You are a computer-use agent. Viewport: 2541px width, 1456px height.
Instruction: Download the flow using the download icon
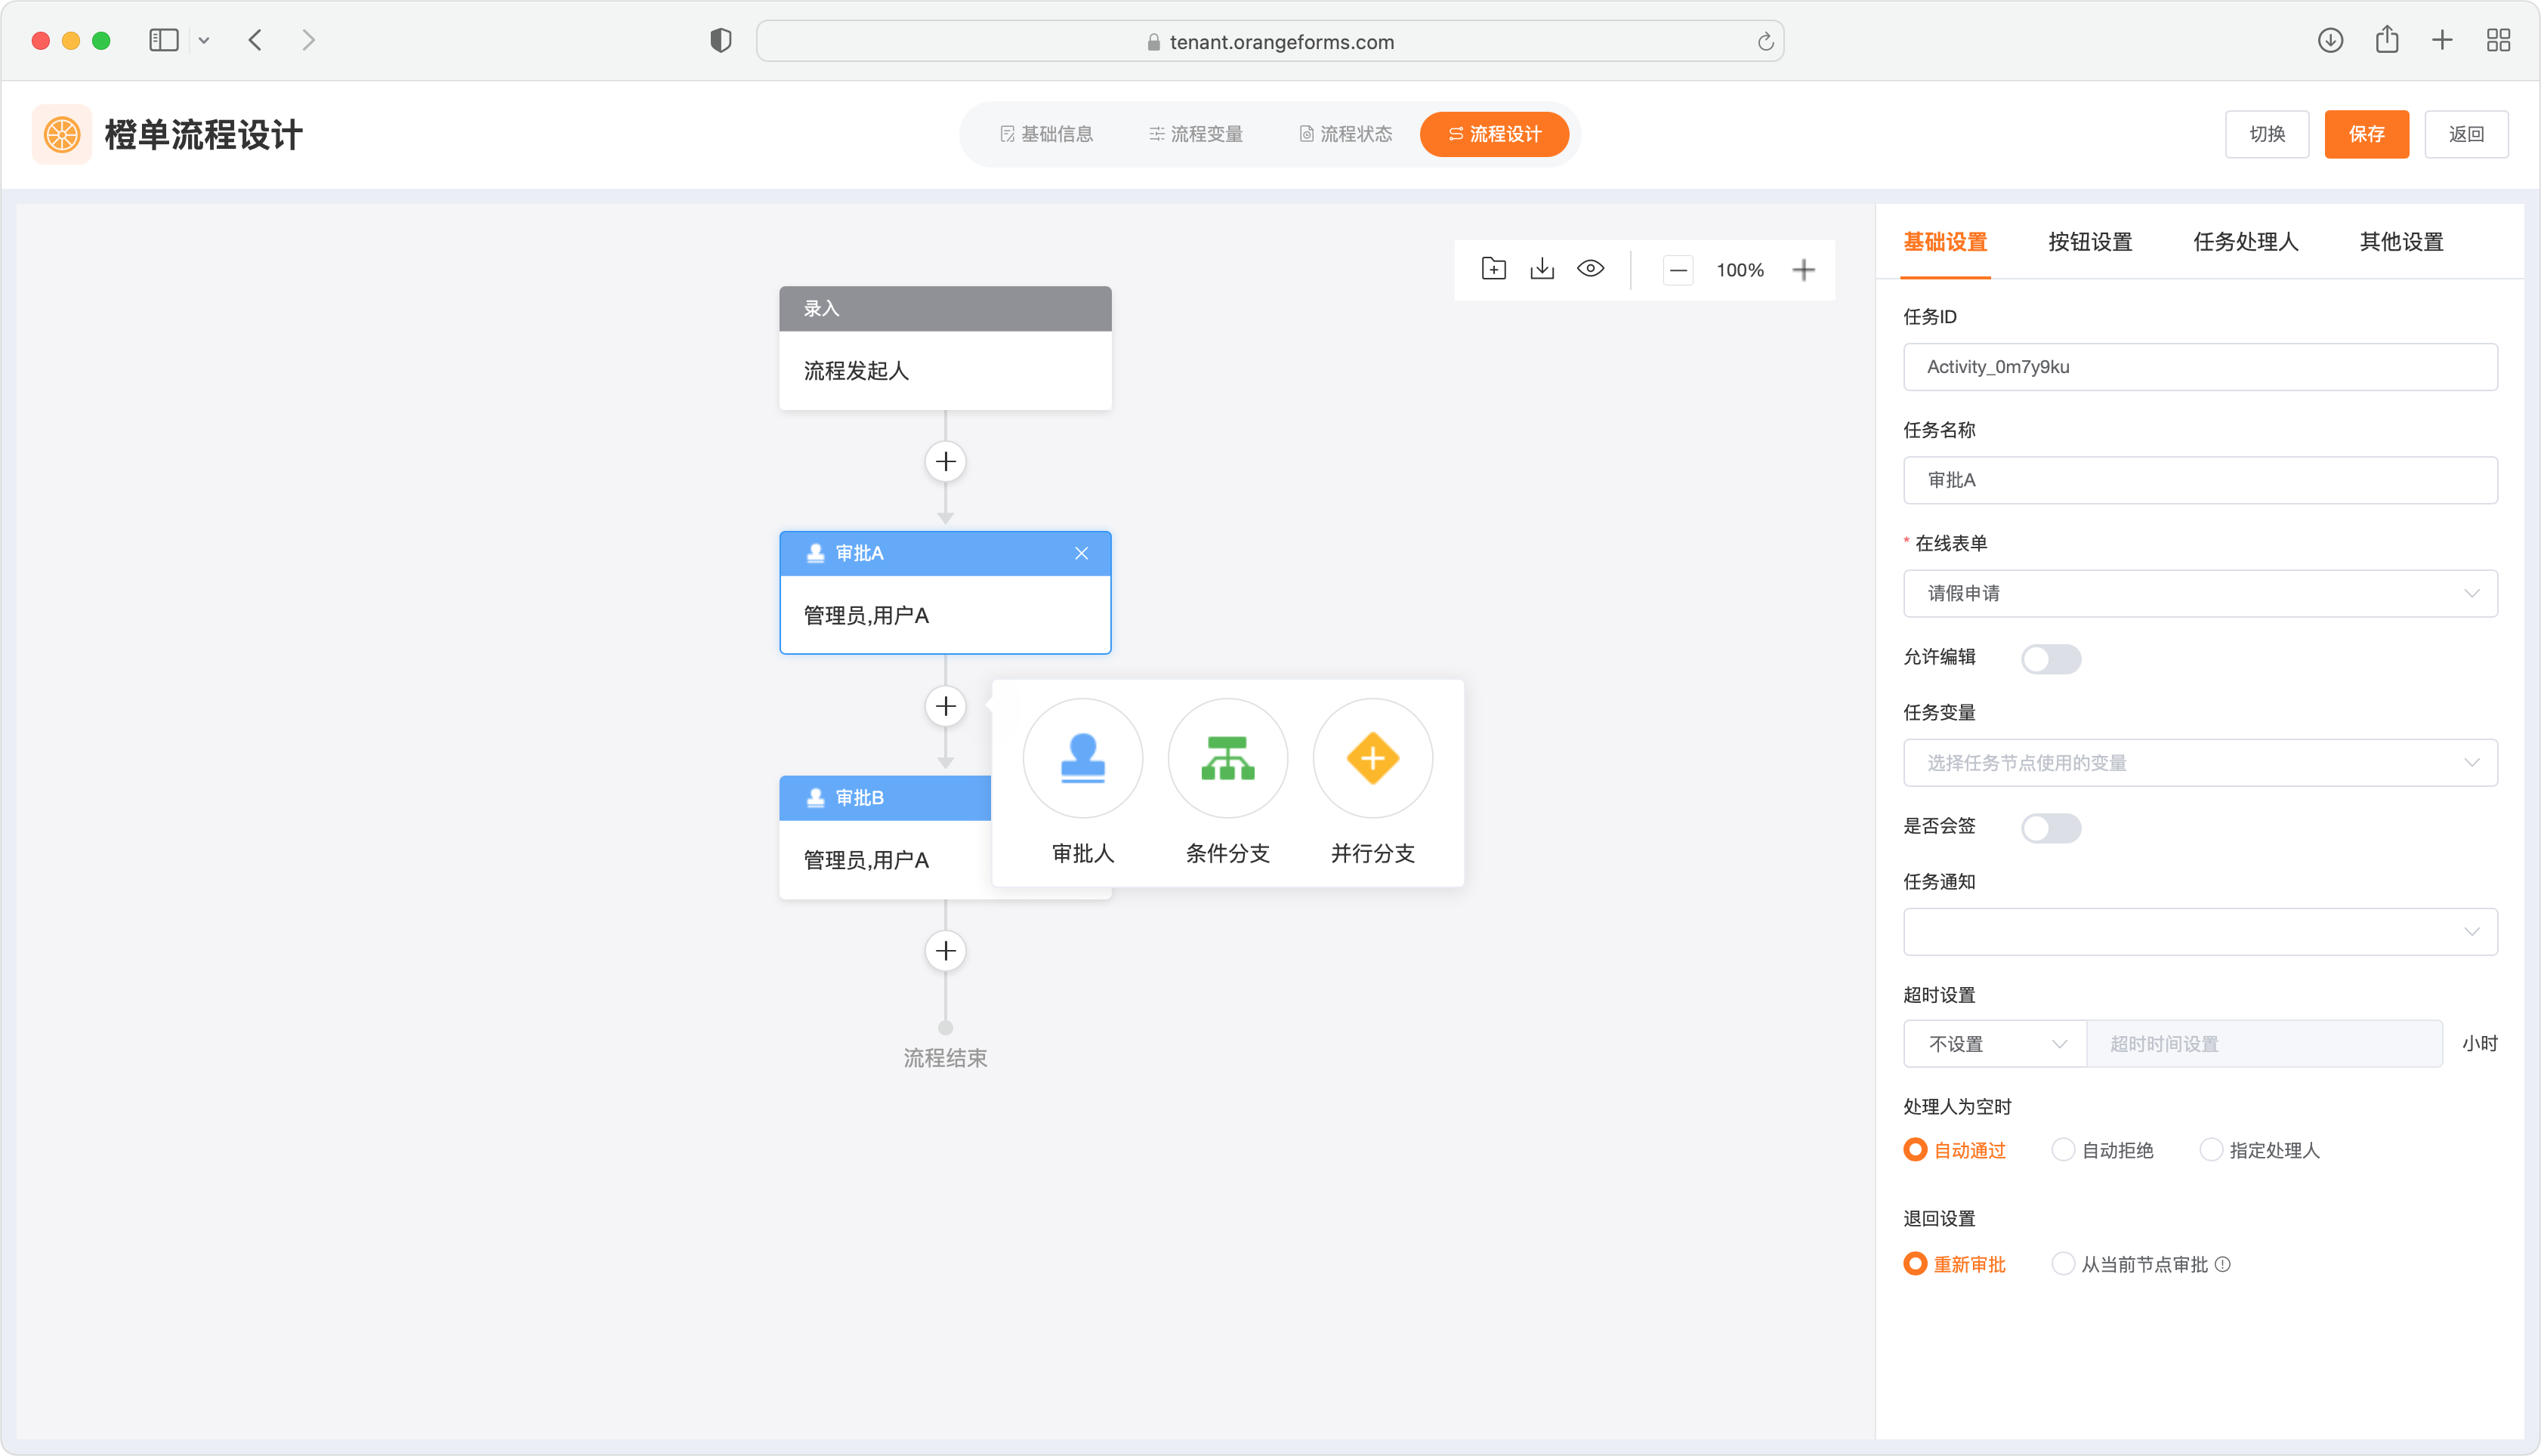click(x=1542, y=269)
